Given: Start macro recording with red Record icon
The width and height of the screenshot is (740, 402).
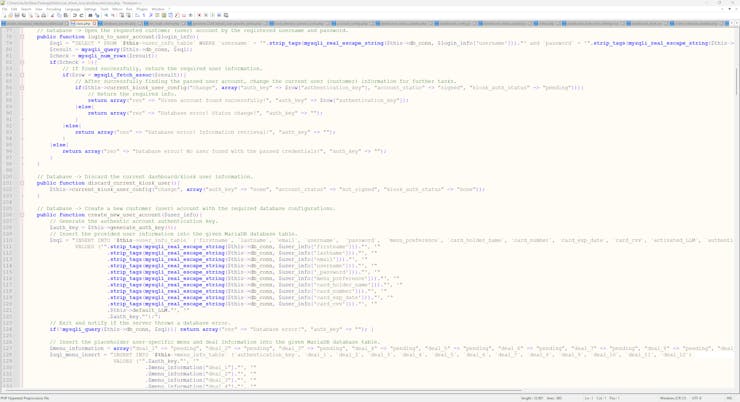Looking at the screenshot, I should click(x=199, y=15).
